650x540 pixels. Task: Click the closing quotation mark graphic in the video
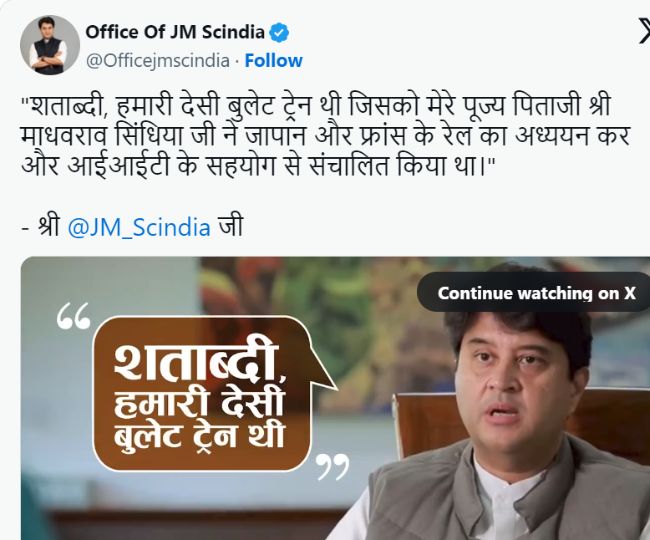[x=332, y=466]
